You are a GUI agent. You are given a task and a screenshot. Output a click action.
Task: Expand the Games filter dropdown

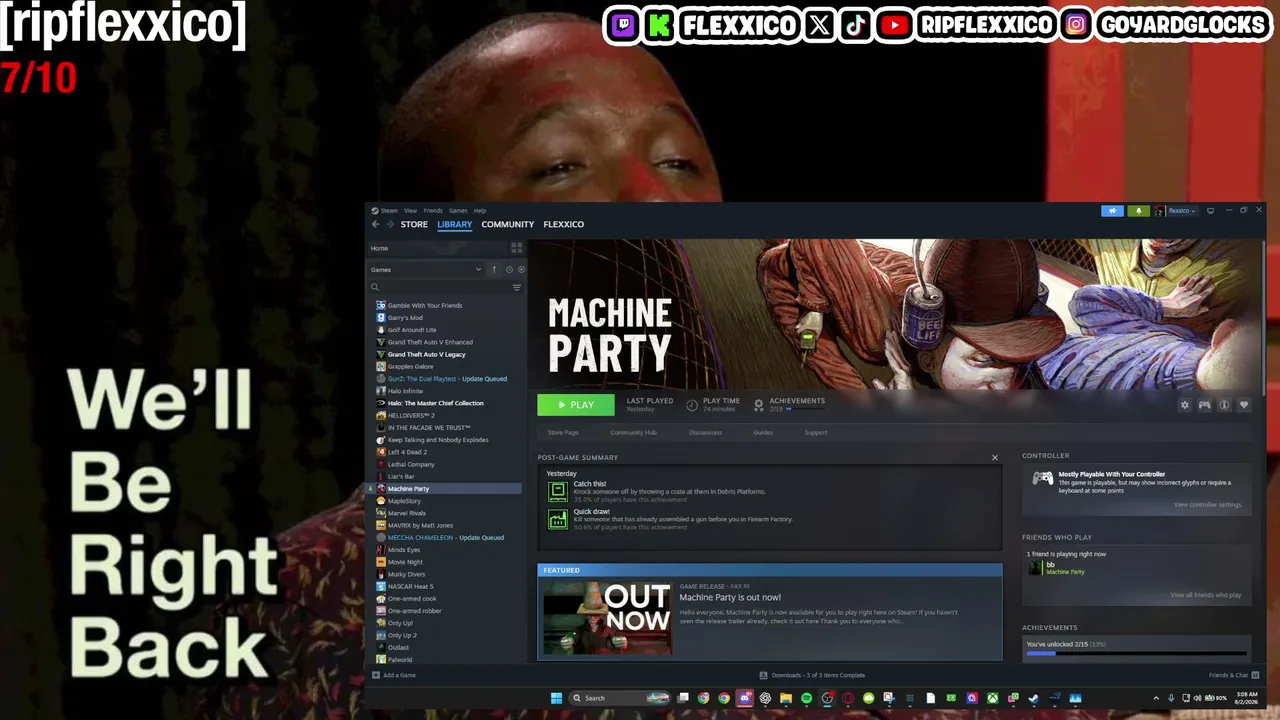point(426,269)
